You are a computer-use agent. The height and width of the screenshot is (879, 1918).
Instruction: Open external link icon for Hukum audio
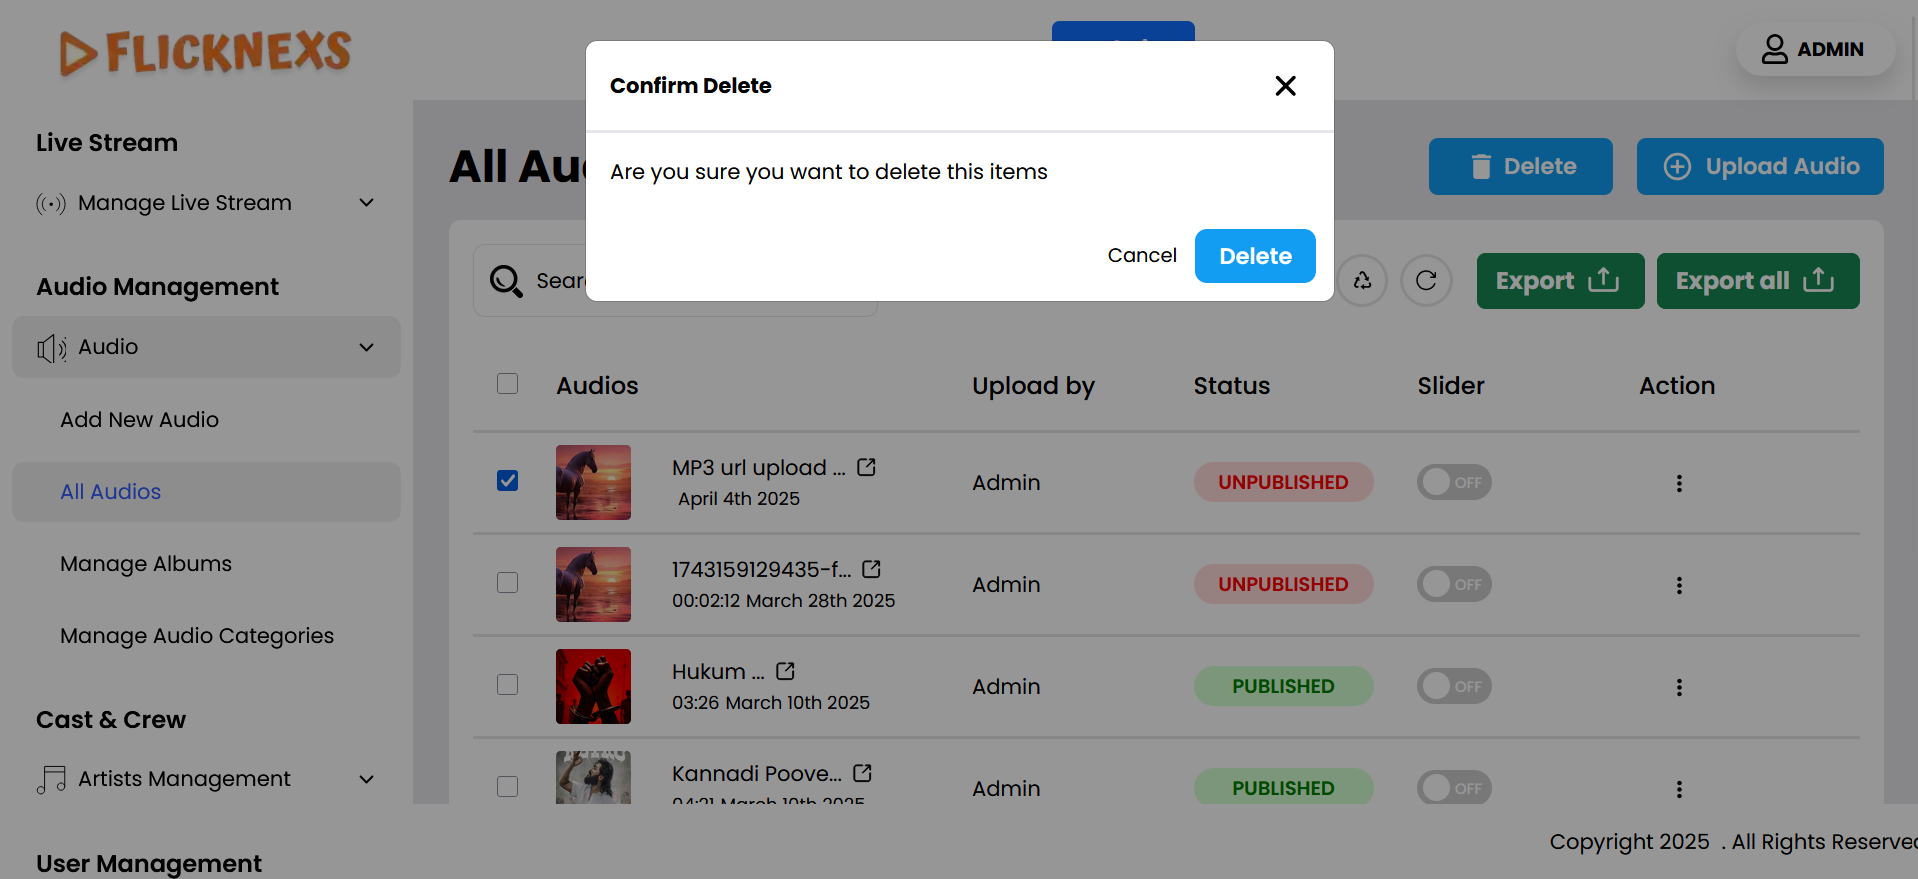click(785, 671)
